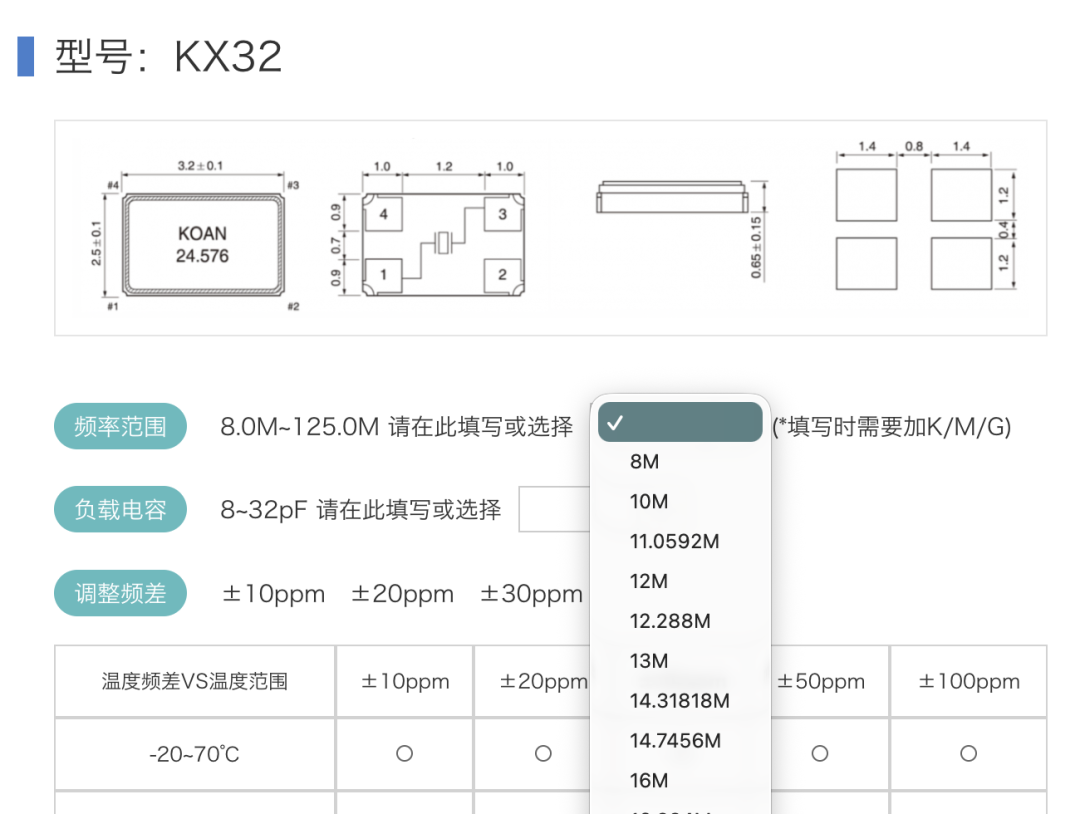Click the (*填写时需要加K/M/G) hint text

(x=891, y=427)
